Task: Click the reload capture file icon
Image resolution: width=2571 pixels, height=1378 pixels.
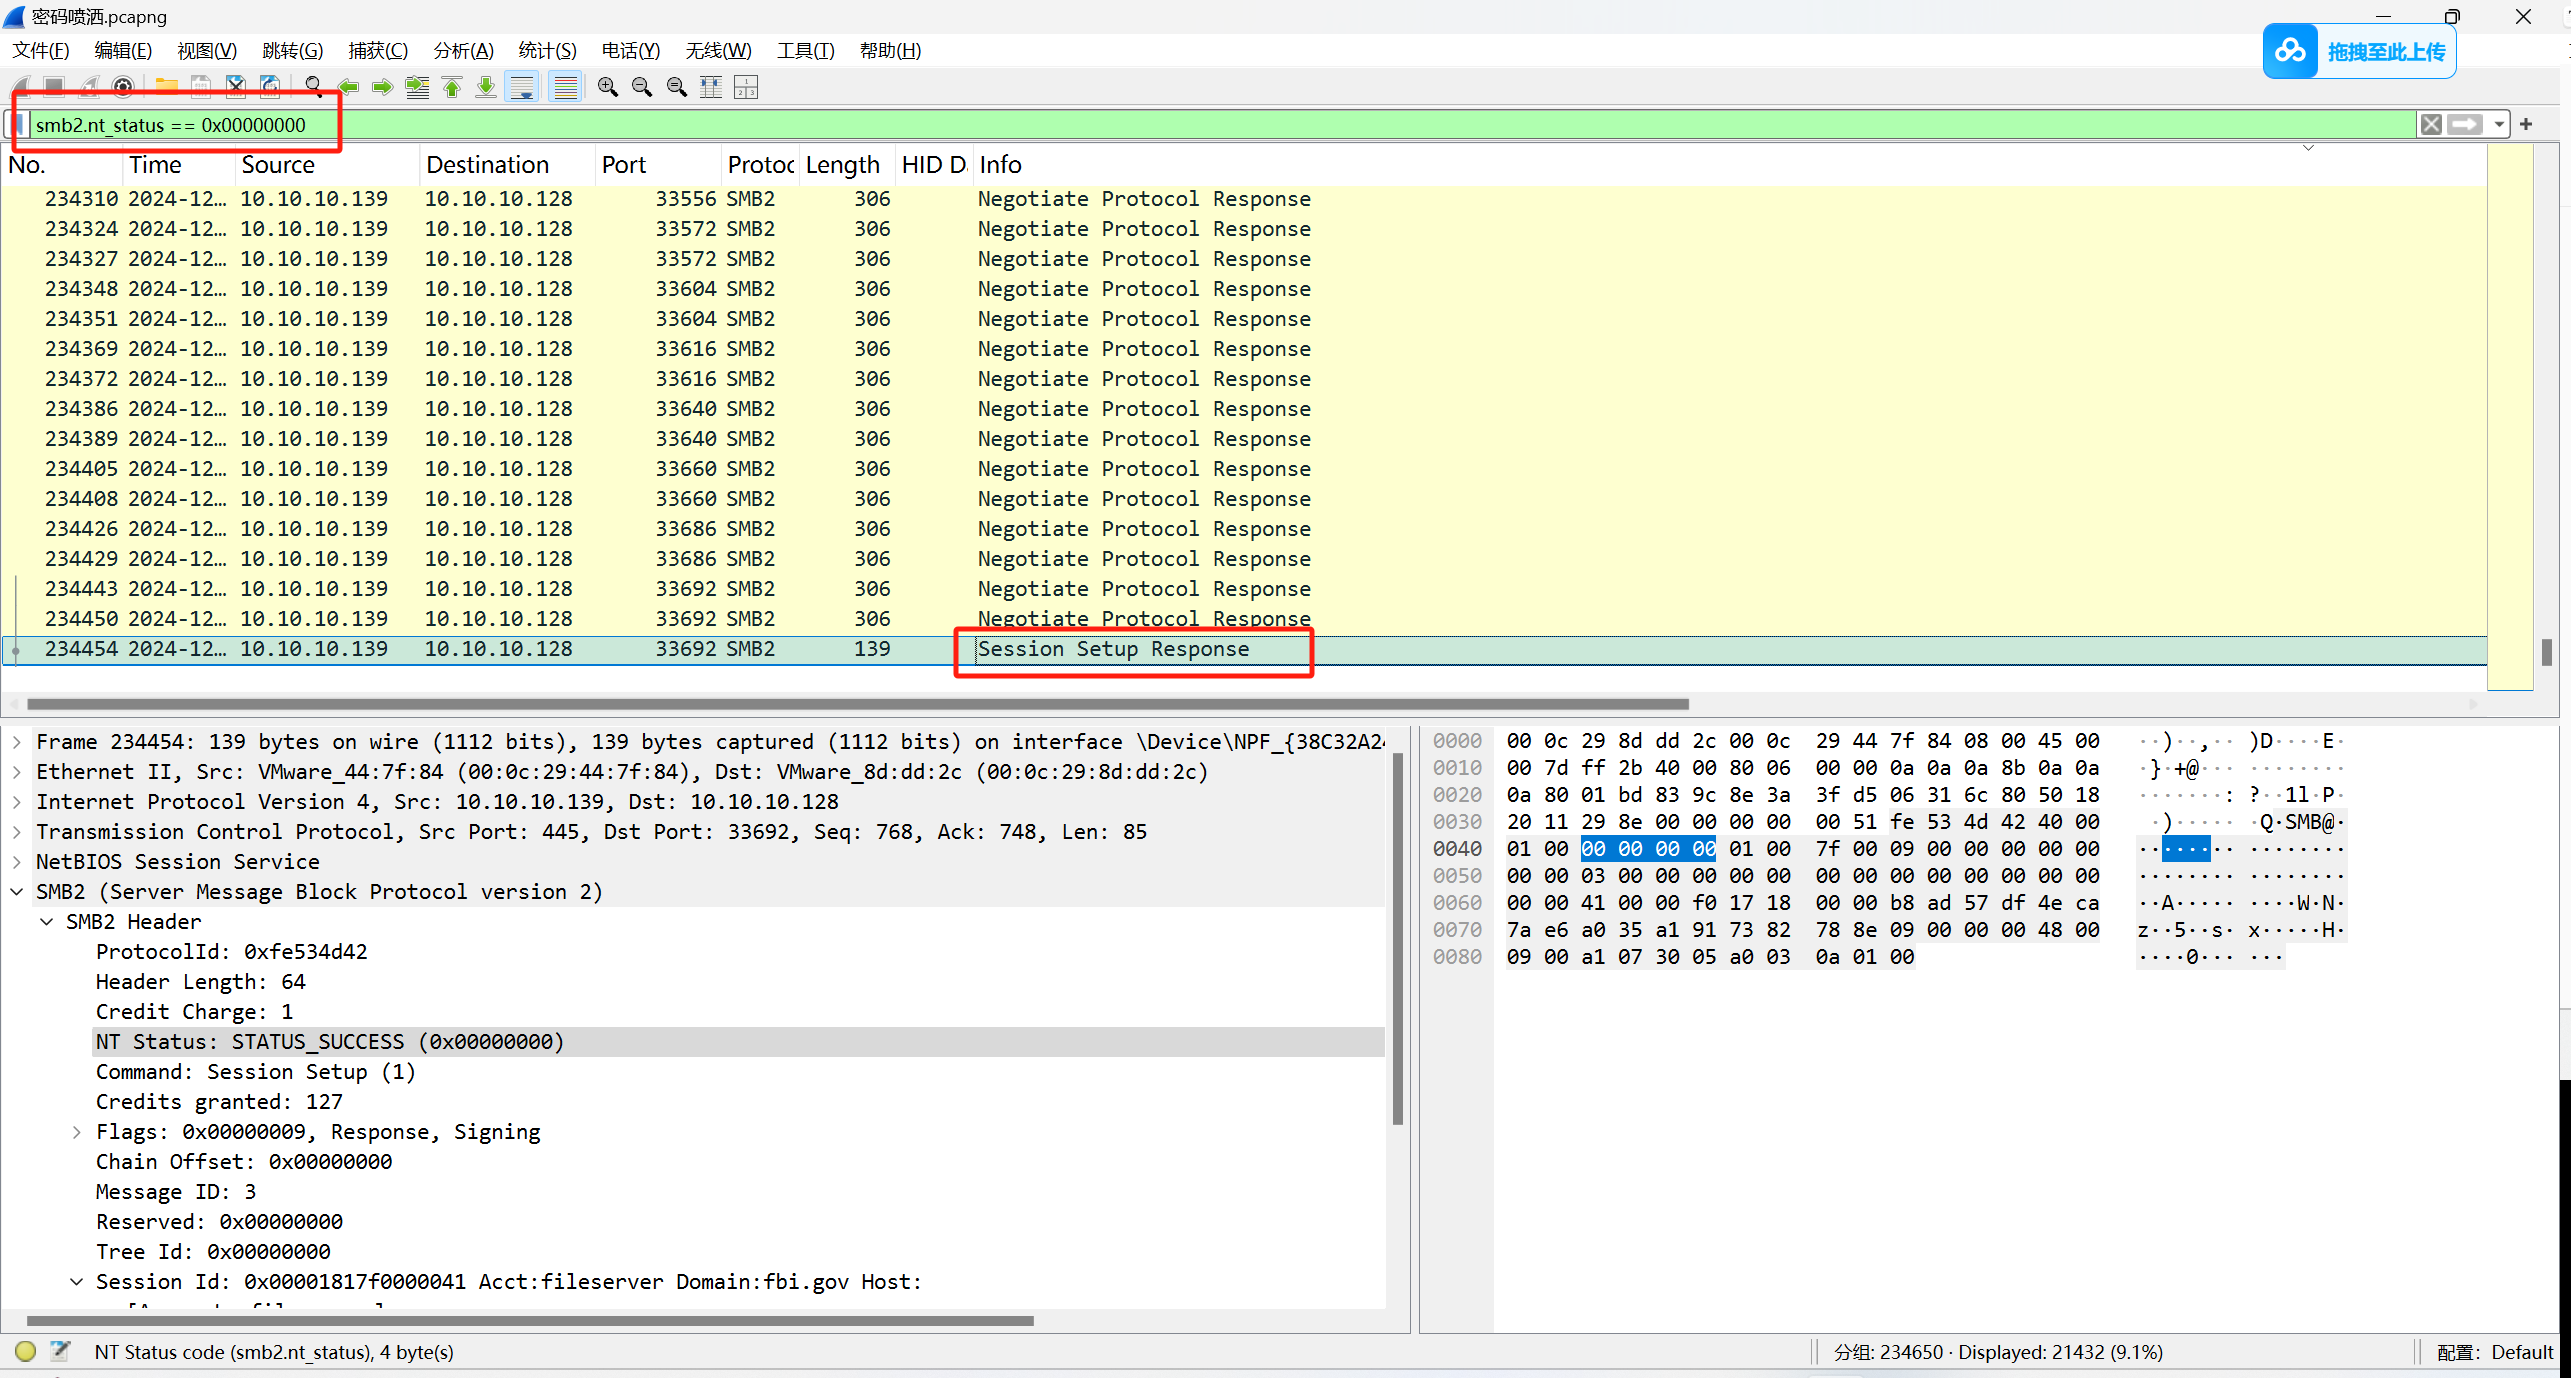Action: click(270, 88)
